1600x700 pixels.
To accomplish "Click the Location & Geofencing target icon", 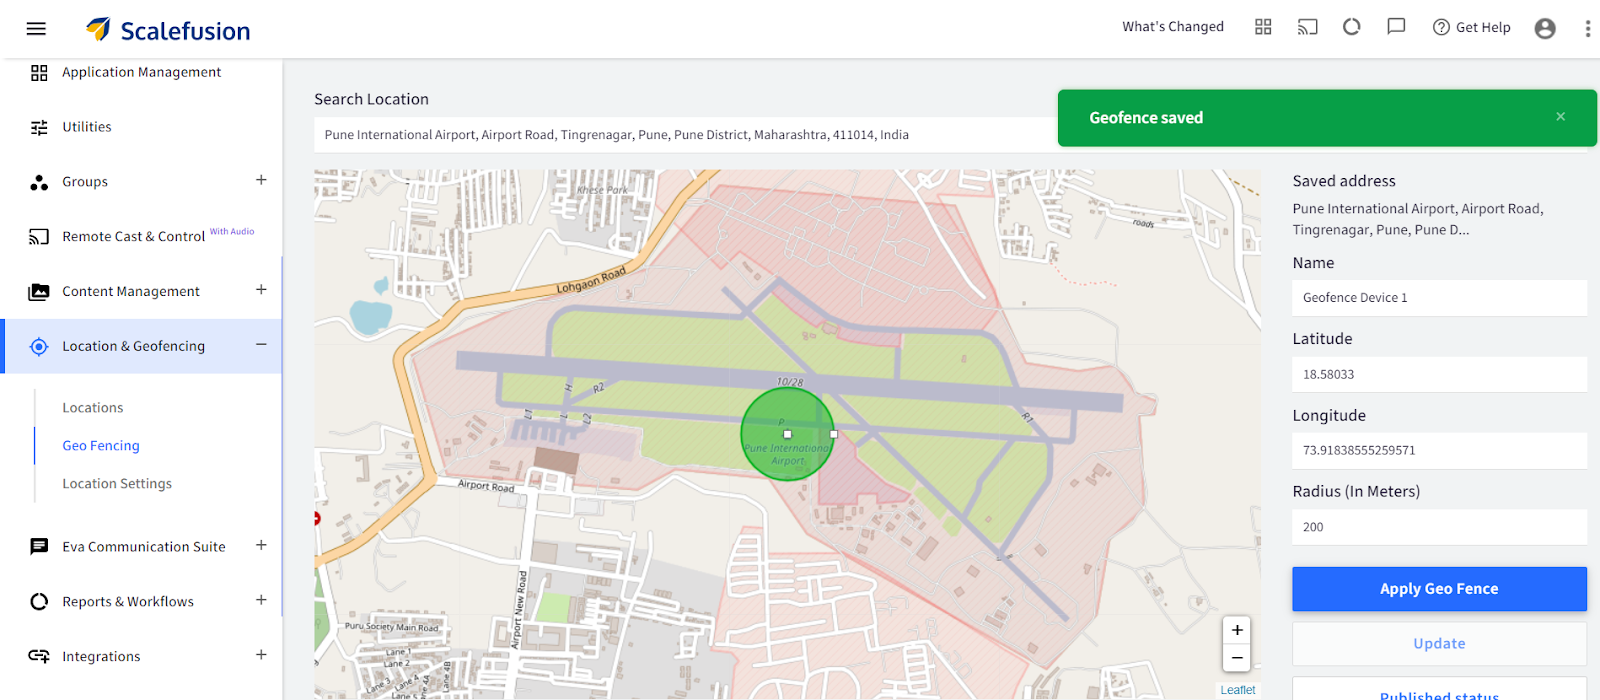I will click(x=39, y=347).
